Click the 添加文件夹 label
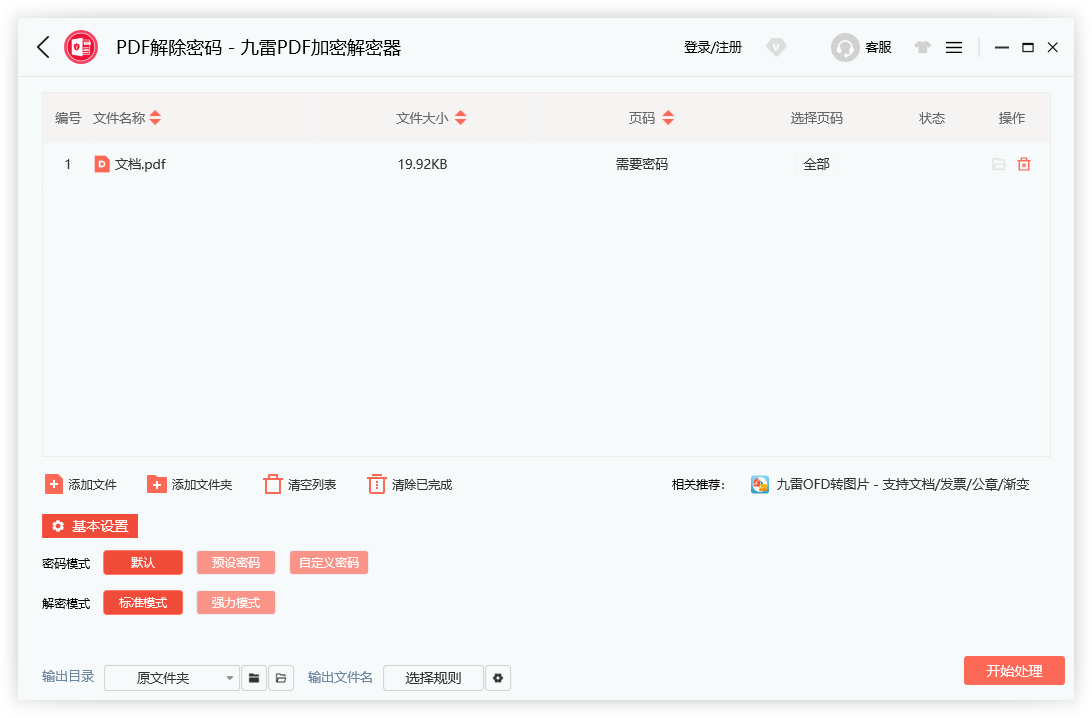This screenshot has height=718, width=1092. click(202, 485)
